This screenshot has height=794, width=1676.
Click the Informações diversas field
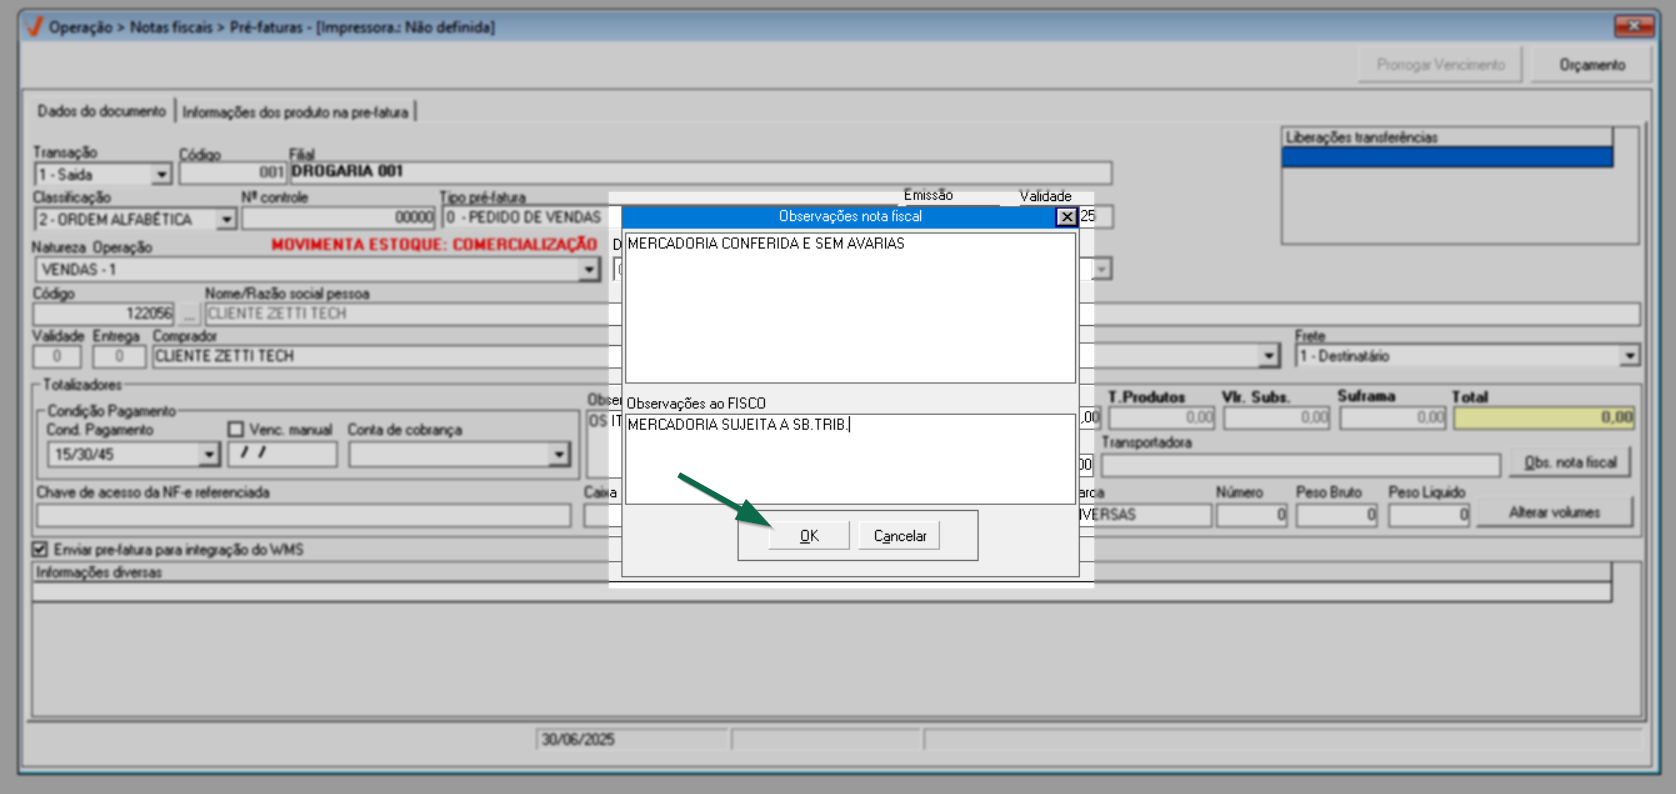tap(821, 592)
